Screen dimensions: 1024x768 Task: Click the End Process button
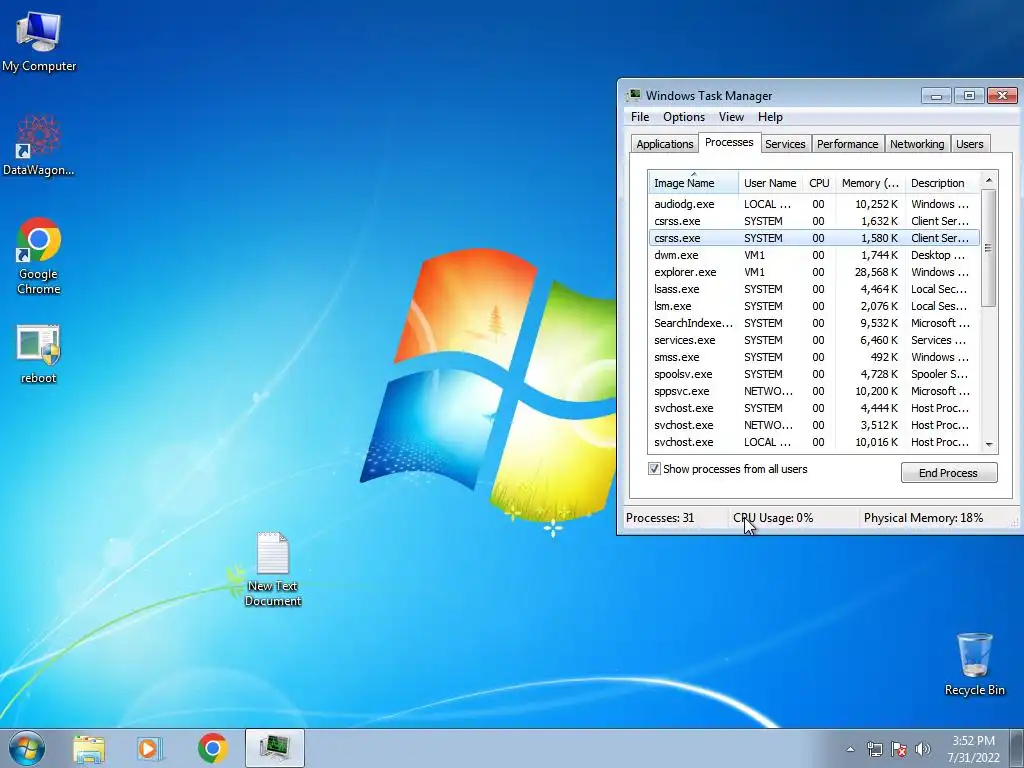pos(949,473)
